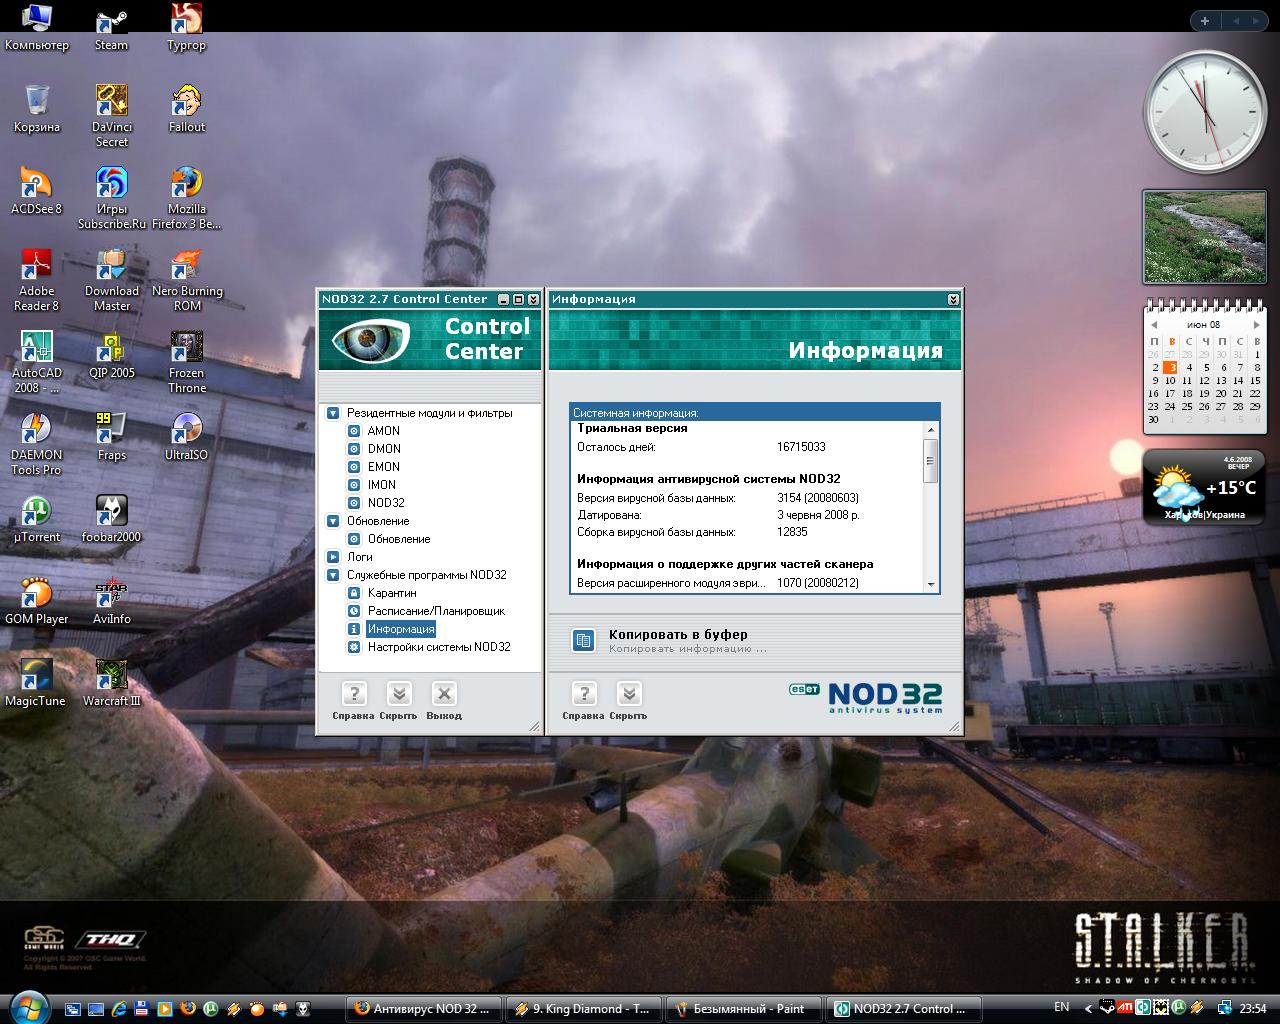Screen dimensions: 1280x1024
Task: Open the MagicTune desktop icon
Action: [36, 684]
